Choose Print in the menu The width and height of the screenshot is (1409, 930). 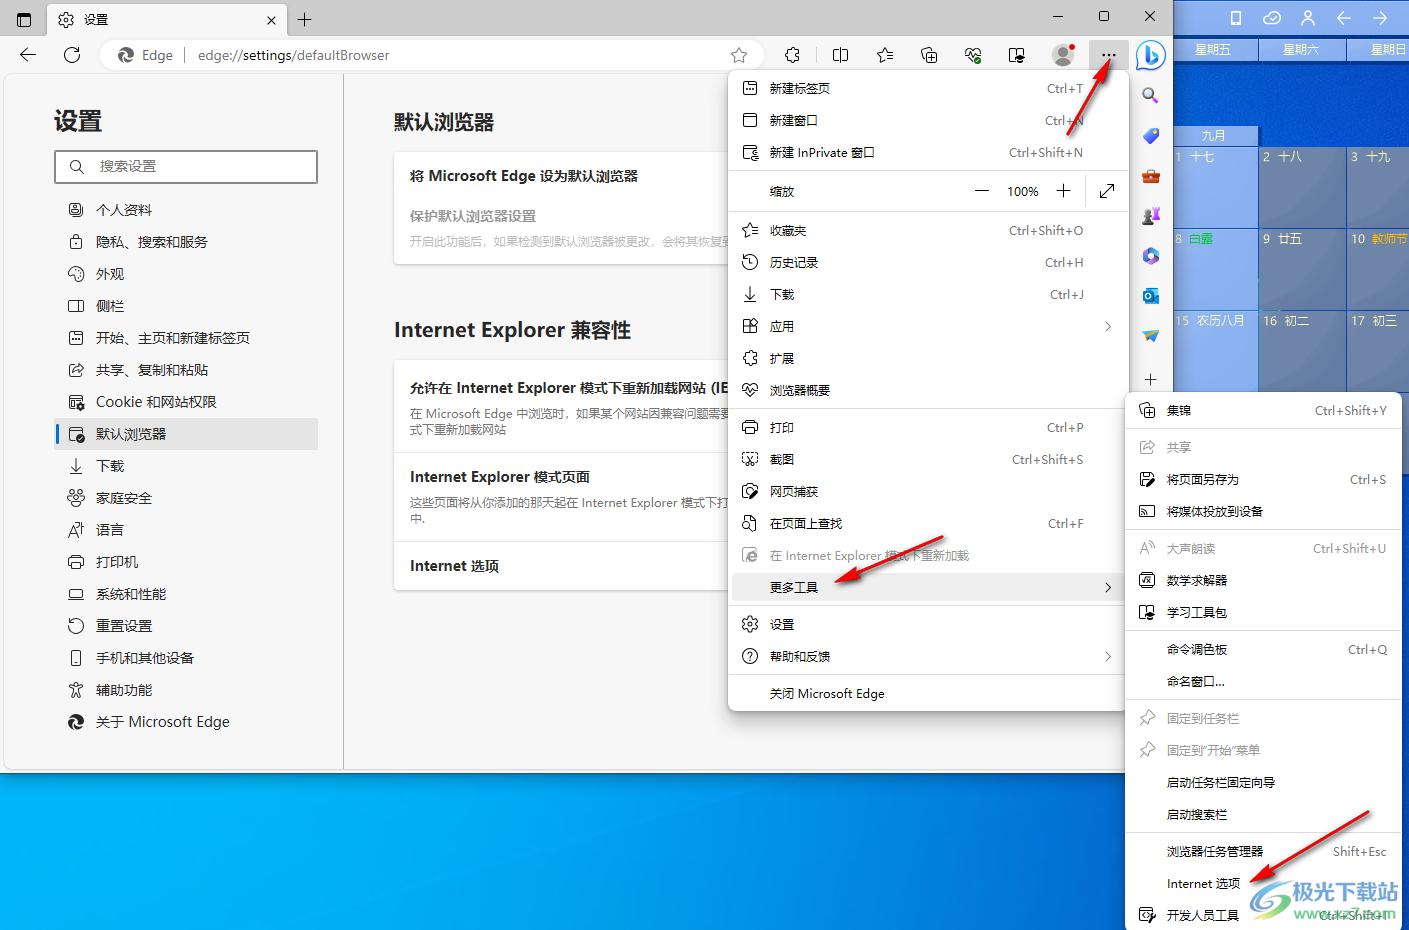coord(929,427)
